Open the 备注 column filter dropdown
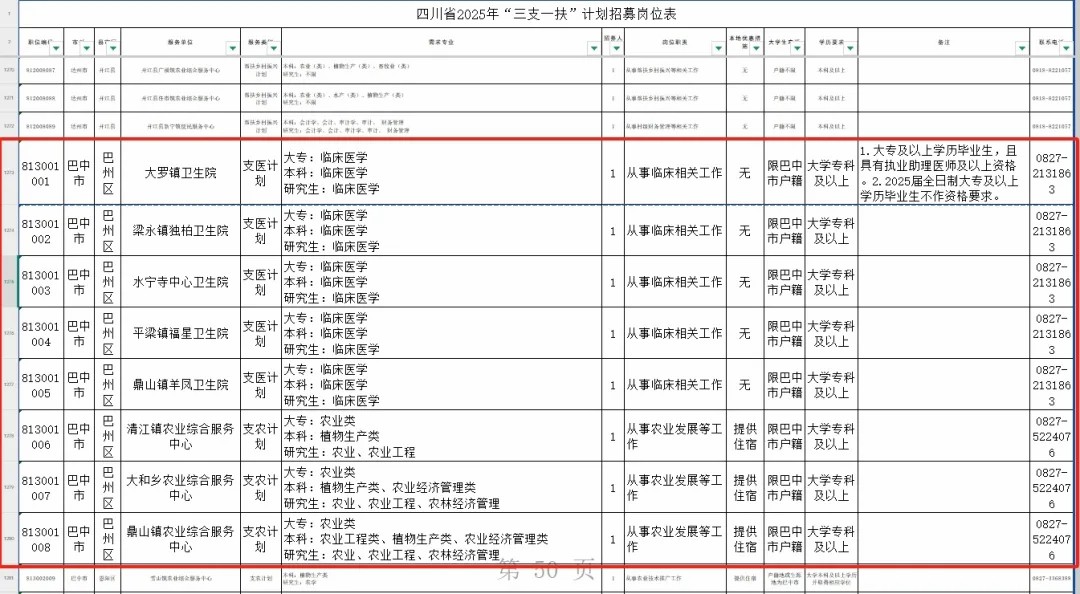 point(1022,48)
